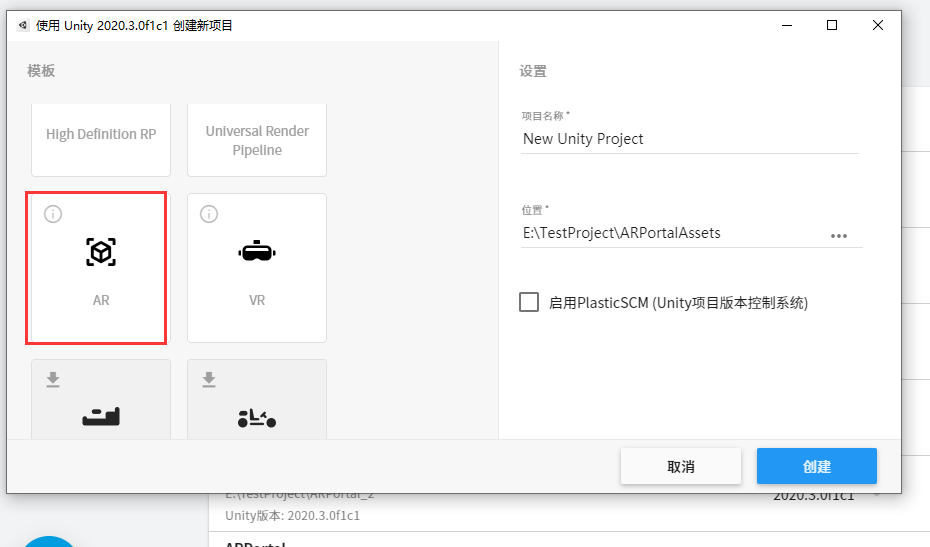Click the karting template icon
The width and height of the screenshot is (930, 547).
(x=257, y=418)
